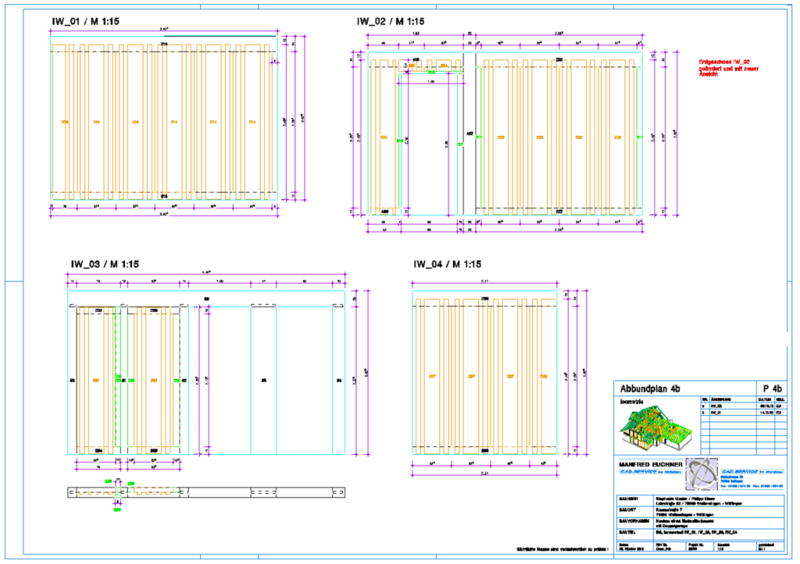800x564 pixels.
Task: Click the P 4b plan number box
Action: click(772, 390)
